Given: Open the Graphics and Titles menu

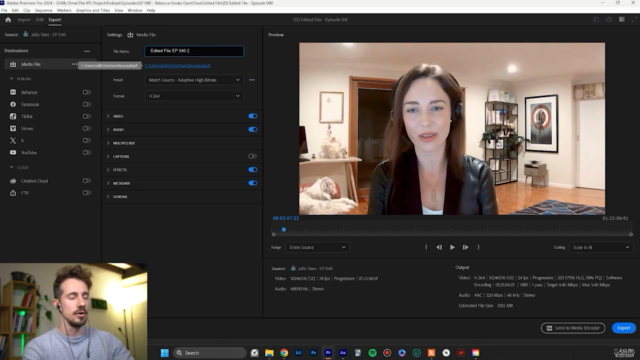Looking at the screenshot, I should point(93,10).
